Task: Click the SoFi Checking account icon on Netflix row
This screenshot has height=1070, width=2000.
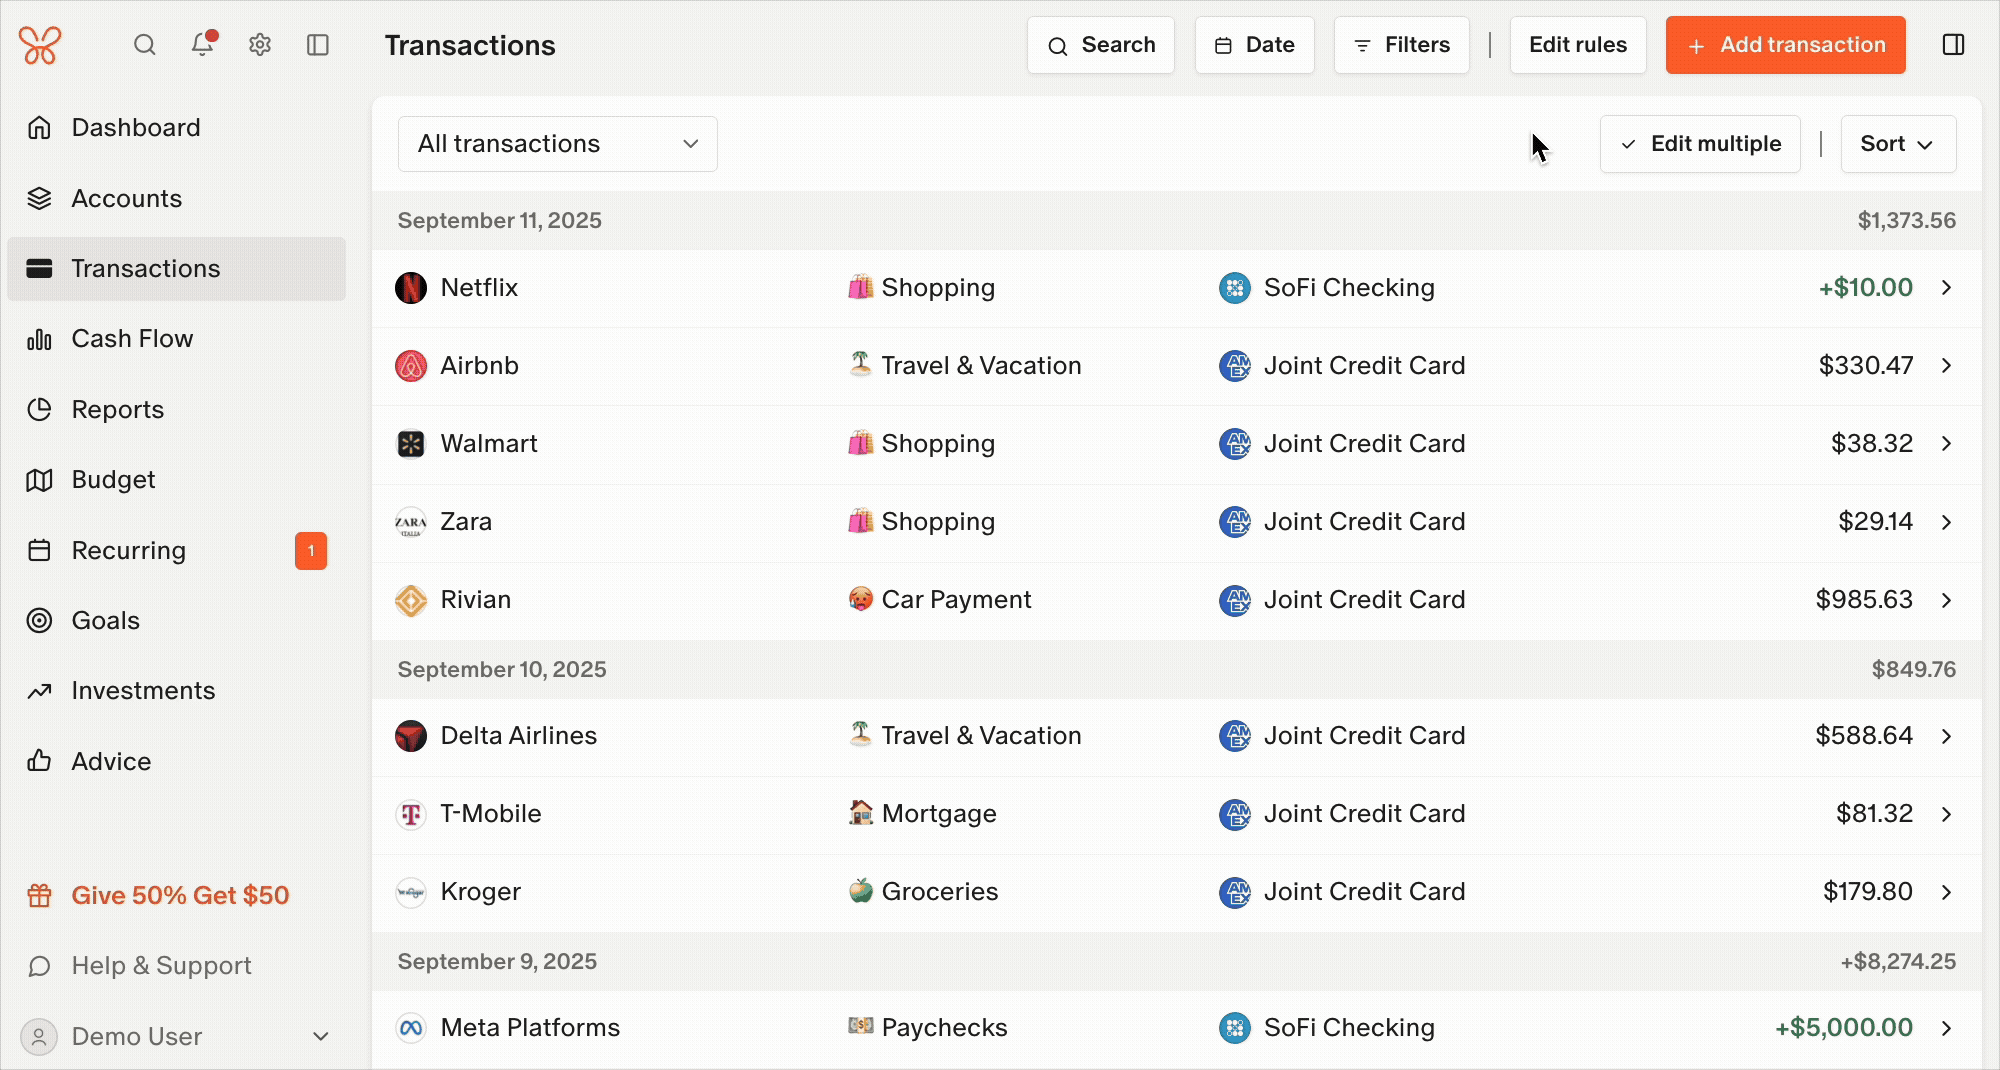Action: click(x=1236, y=287)
